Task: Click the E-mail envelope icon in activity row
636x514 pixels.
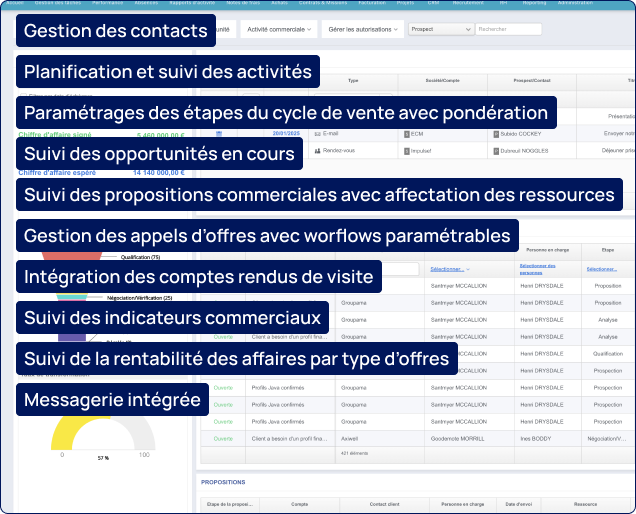Action: coord(317,133)
